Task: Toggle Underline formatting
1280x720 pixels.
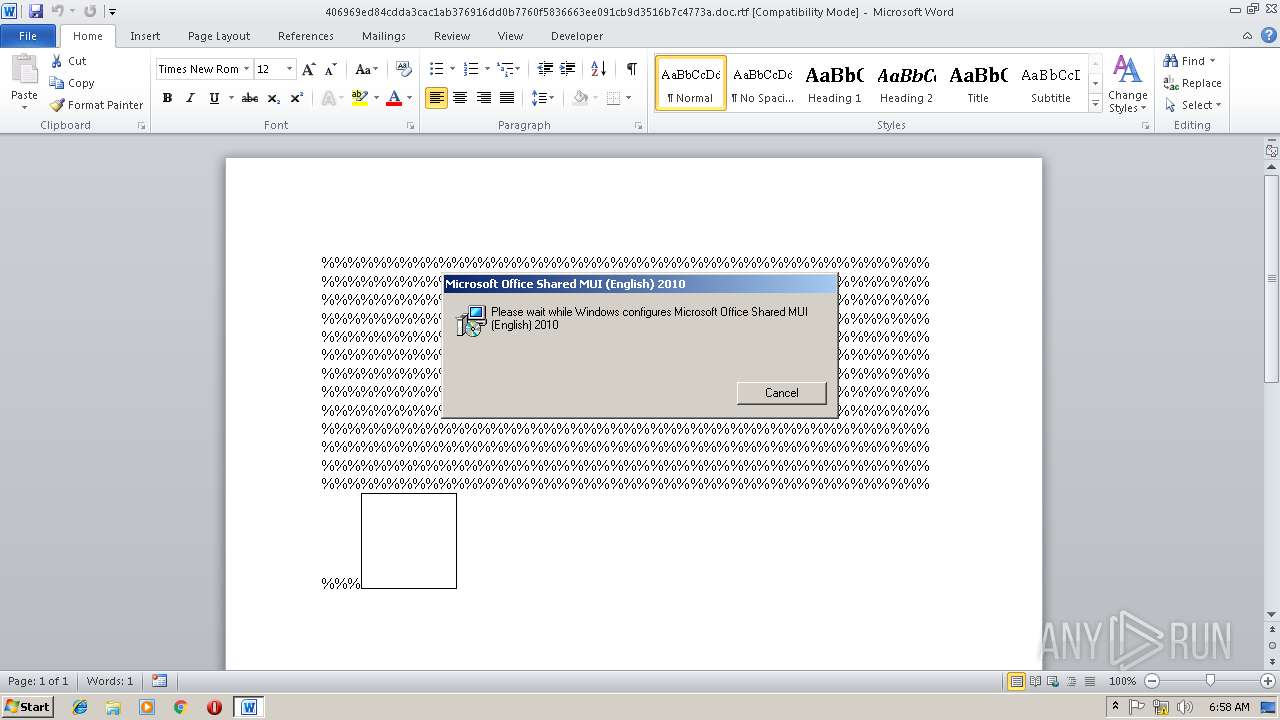Action: point(214,98)
